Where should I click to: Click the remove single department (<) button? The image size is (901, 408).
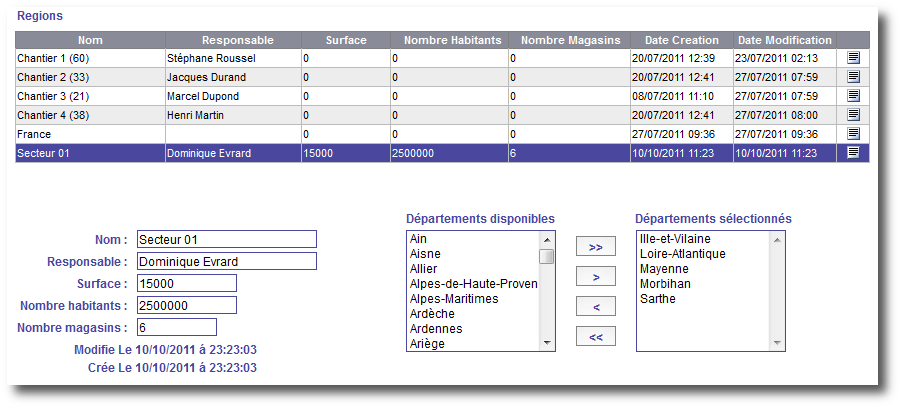(x=595, y=307)
